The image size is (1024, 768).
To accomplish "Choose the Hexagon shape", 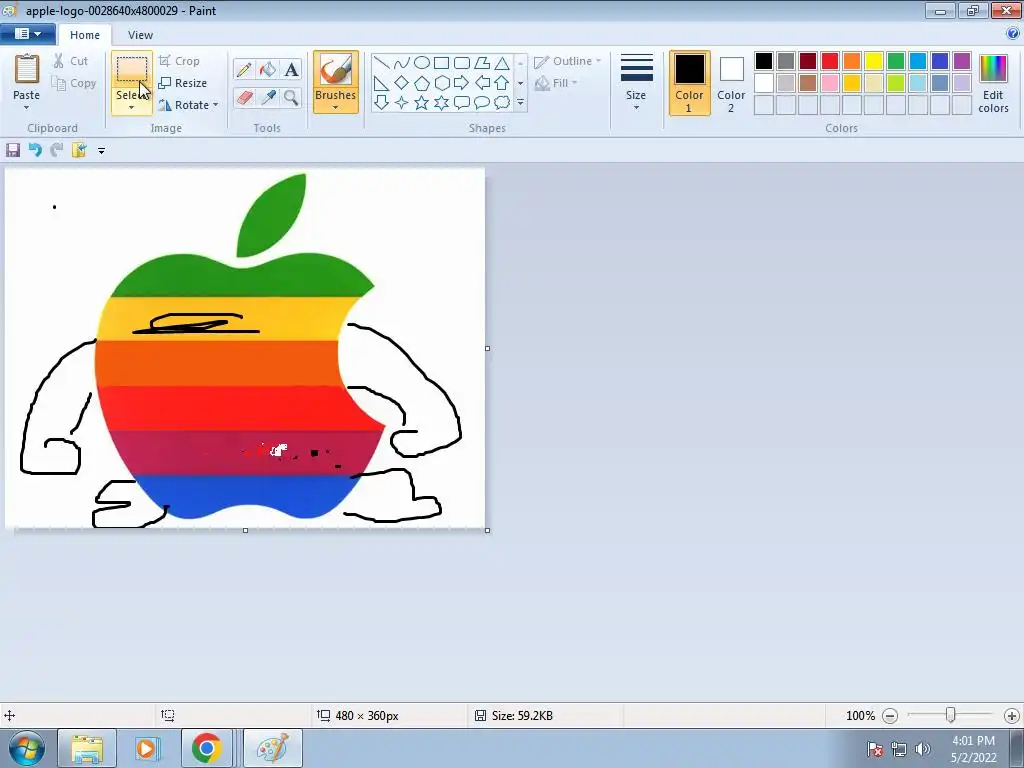I will [441, 83].
